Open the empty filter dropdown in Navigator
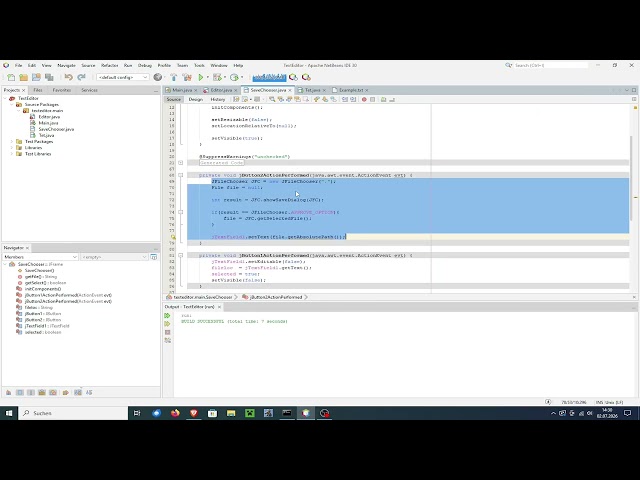640x480 pixels. click(114, 257)
